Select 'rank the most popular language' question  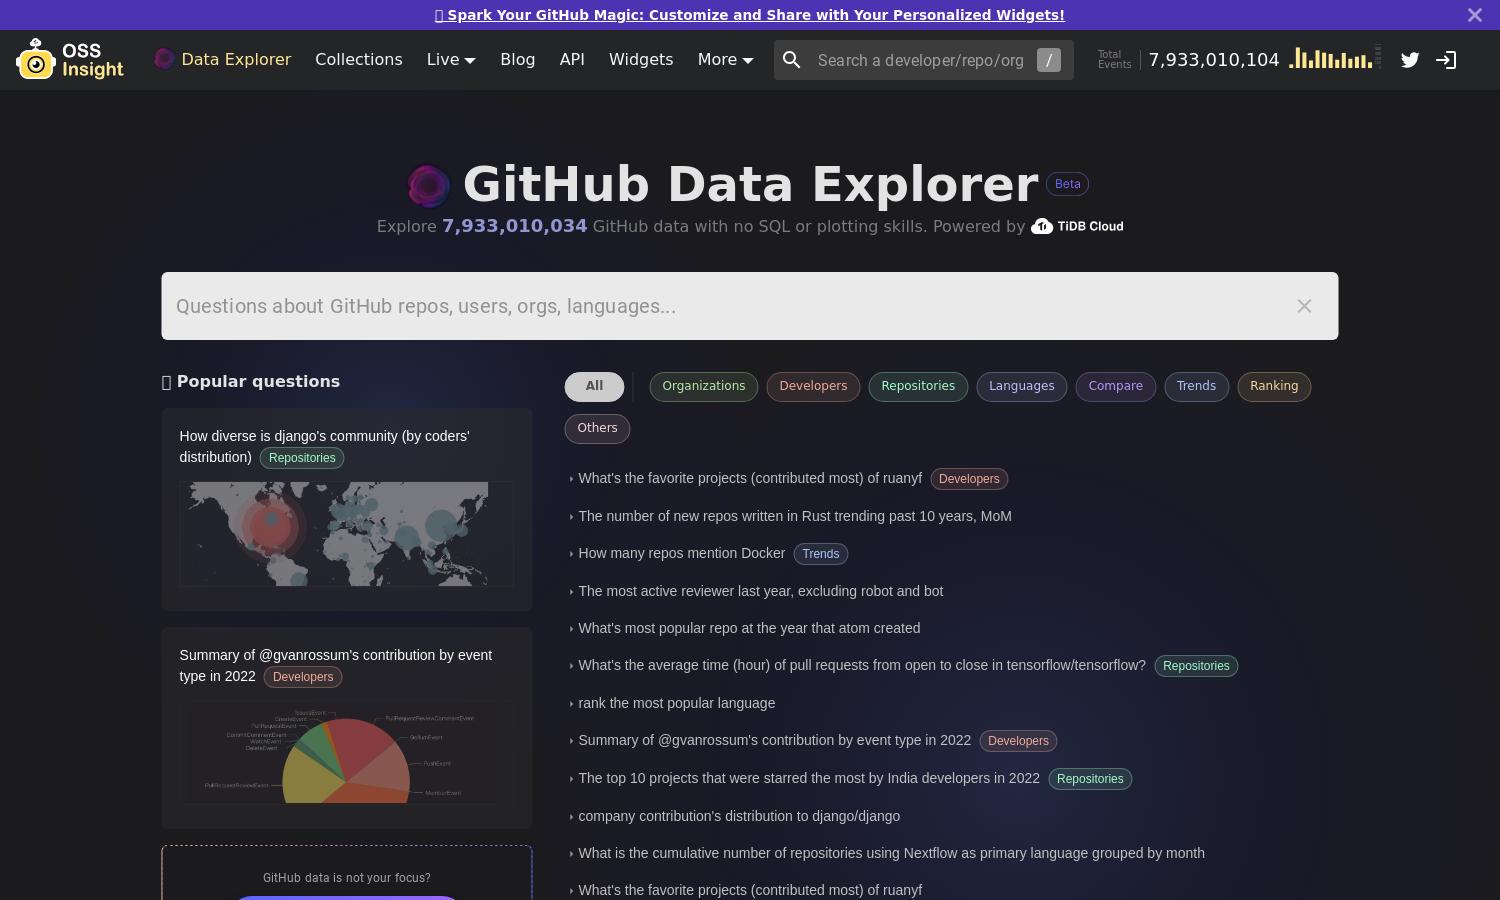(677, 703)
